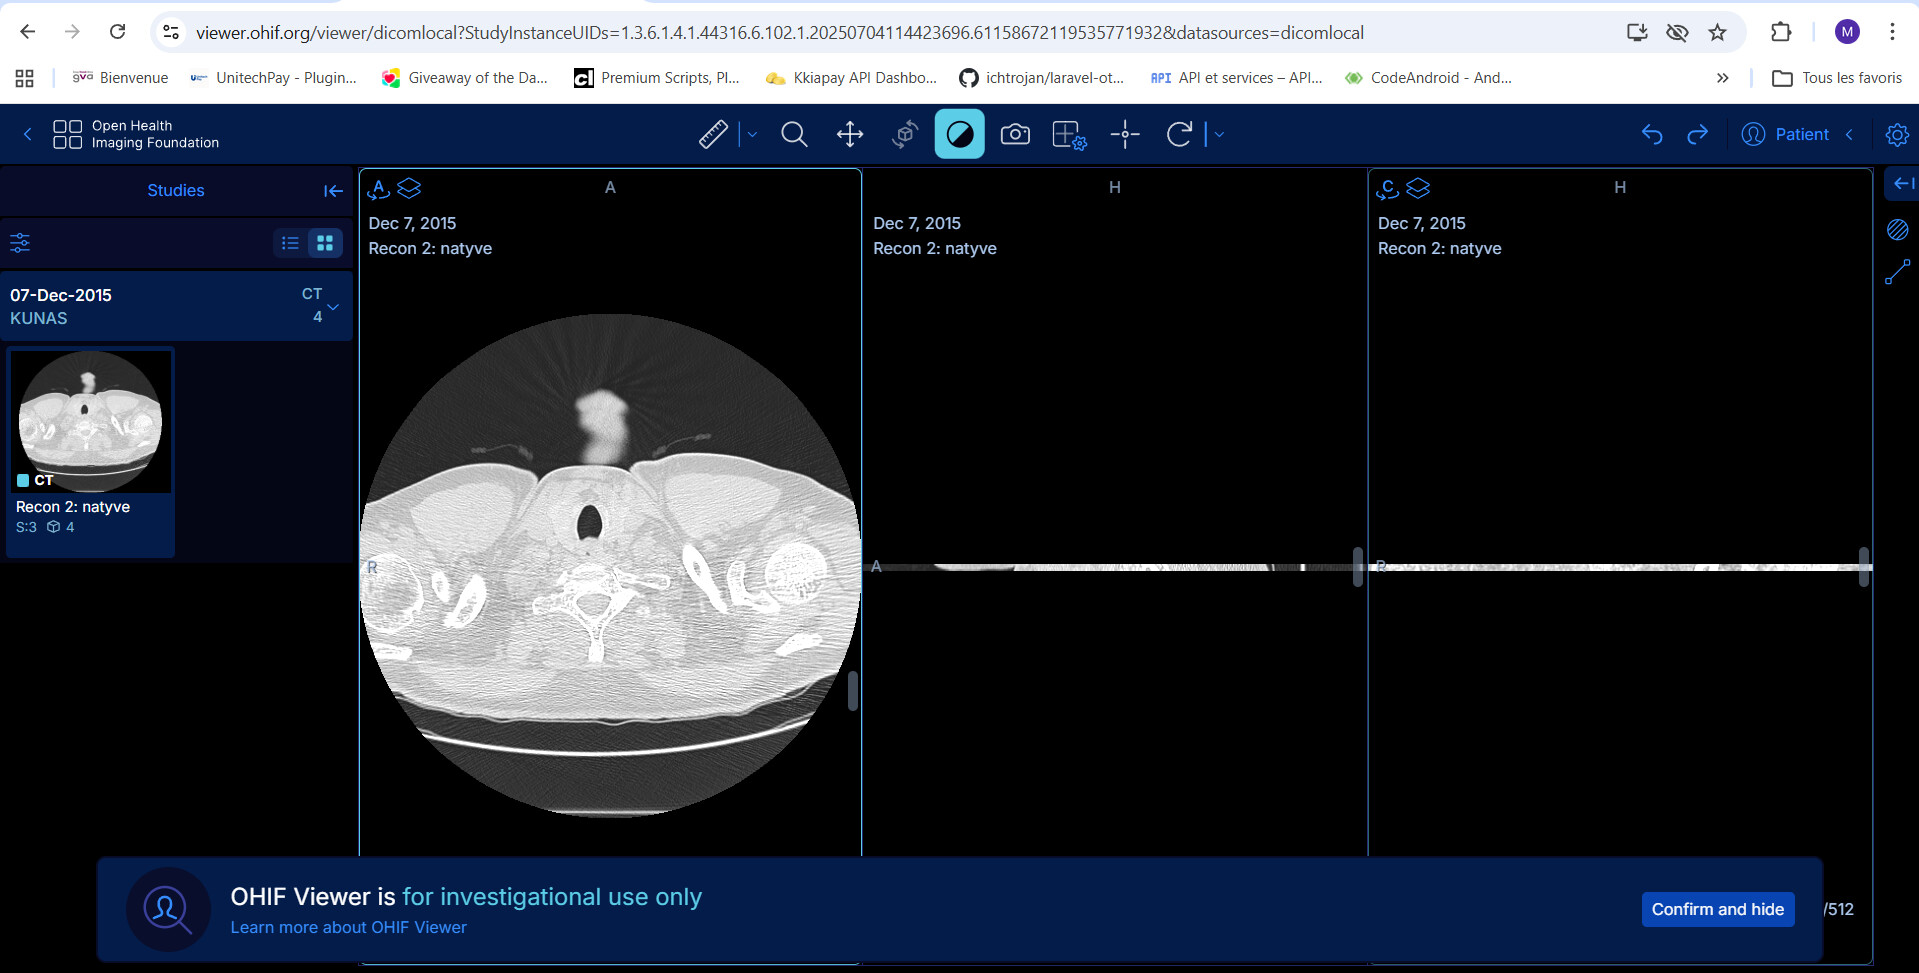Open the more tools dropdown beside rotate

(1219, 134)
